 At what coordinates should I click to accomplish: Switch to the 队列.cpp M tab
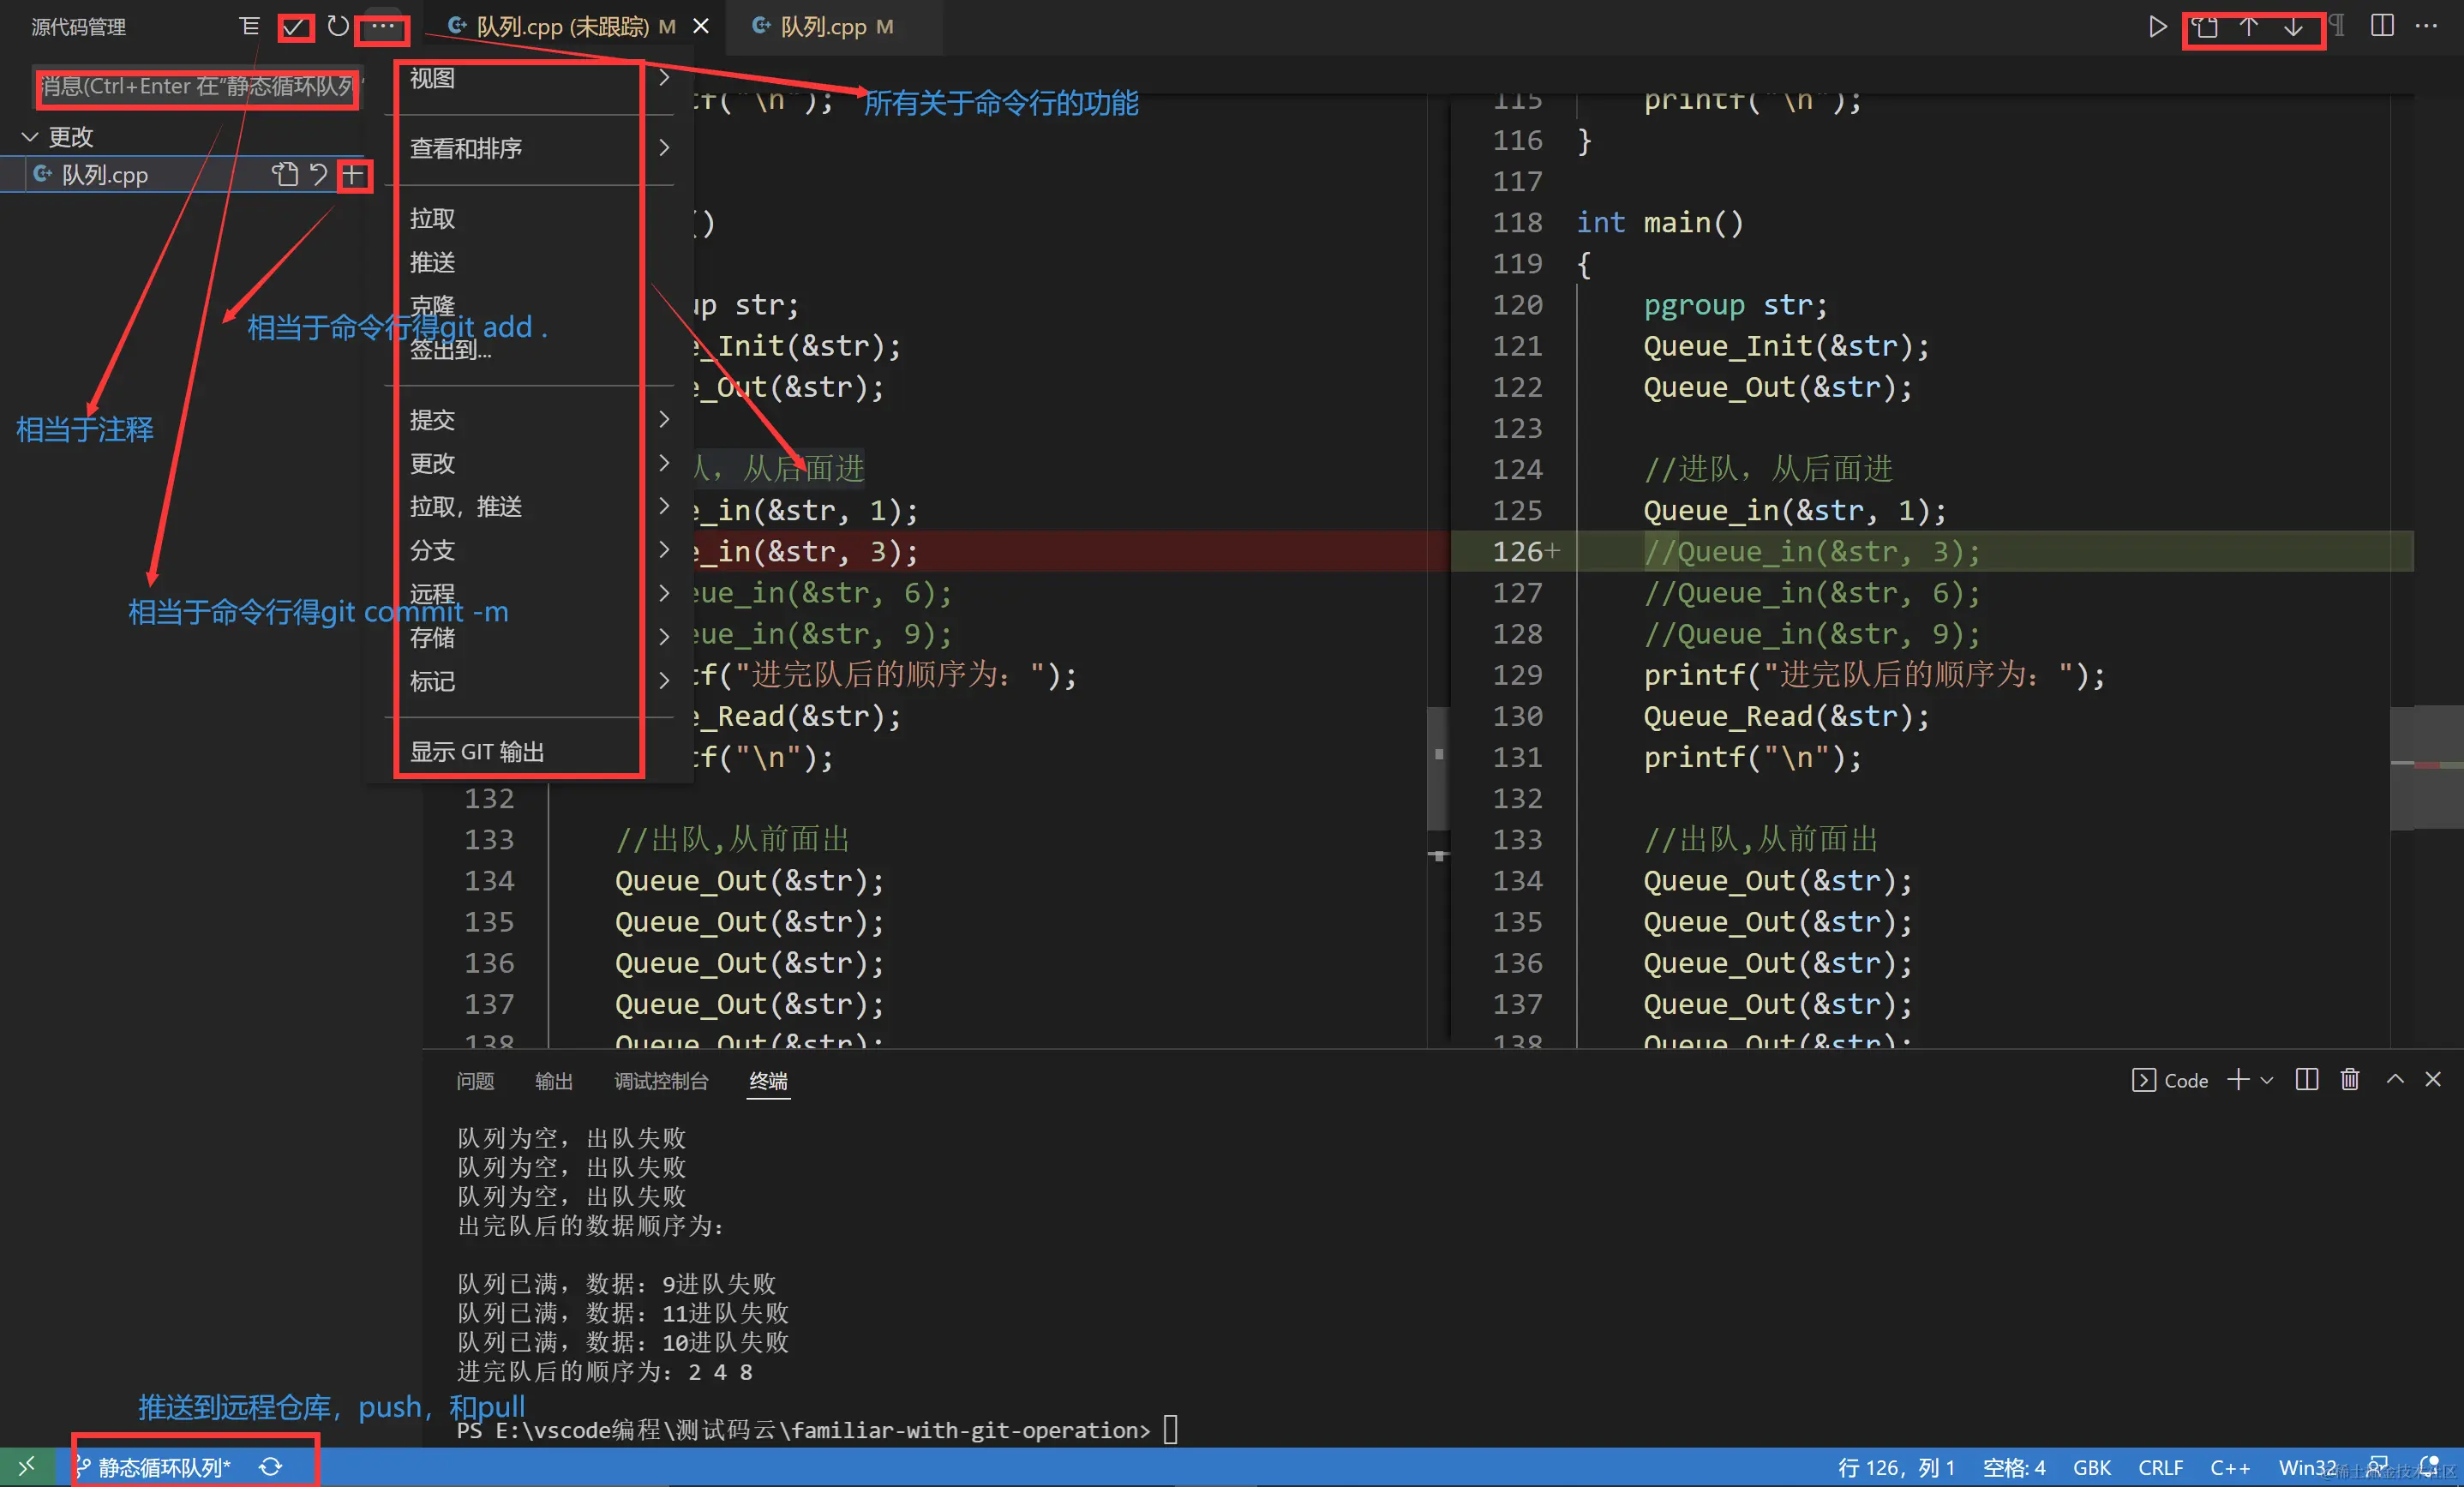(836, 27)
